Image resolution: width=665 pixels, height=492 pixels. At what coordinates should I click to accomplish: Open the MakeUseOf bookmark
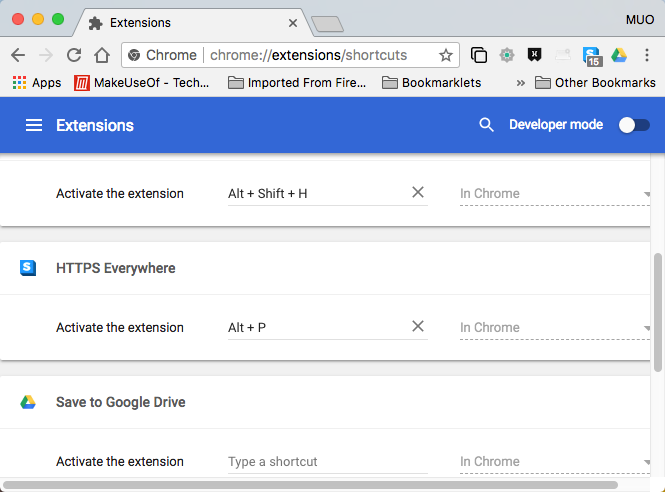pos(142,83)
